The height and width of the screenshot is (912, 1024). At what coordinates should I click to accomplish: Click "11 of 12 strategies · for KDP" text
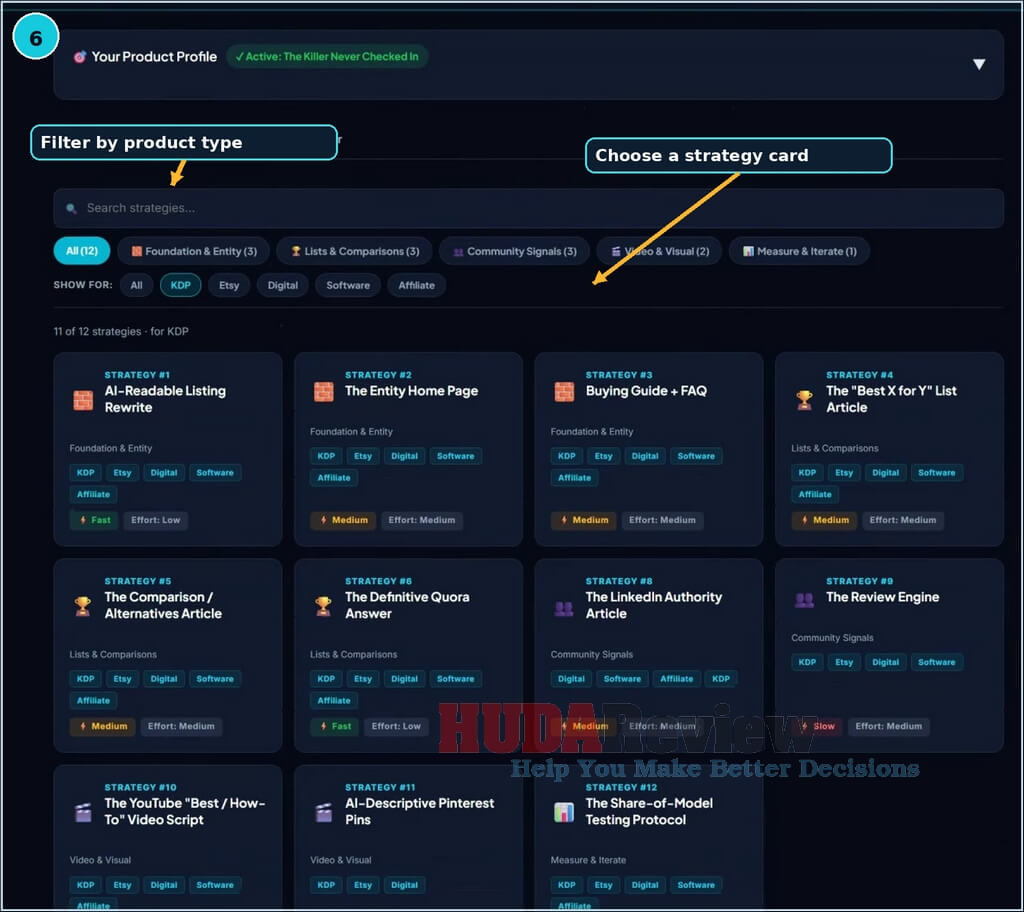point(121,331)
